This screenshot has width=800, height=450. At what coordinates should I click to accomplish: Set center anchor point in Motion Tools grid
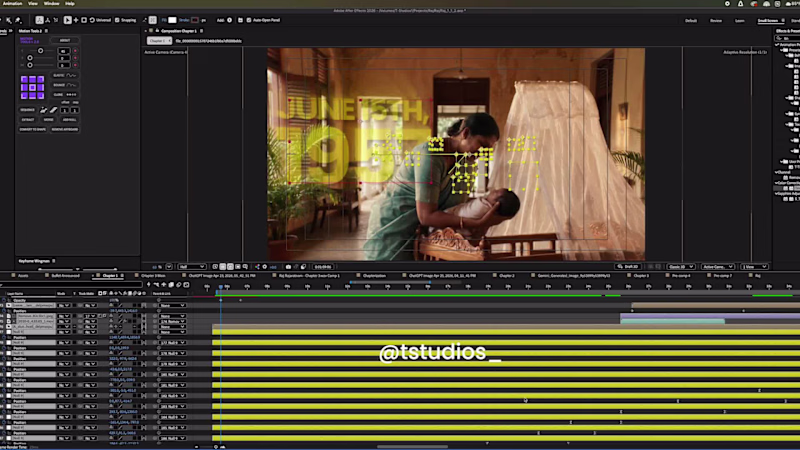(32, 87)
